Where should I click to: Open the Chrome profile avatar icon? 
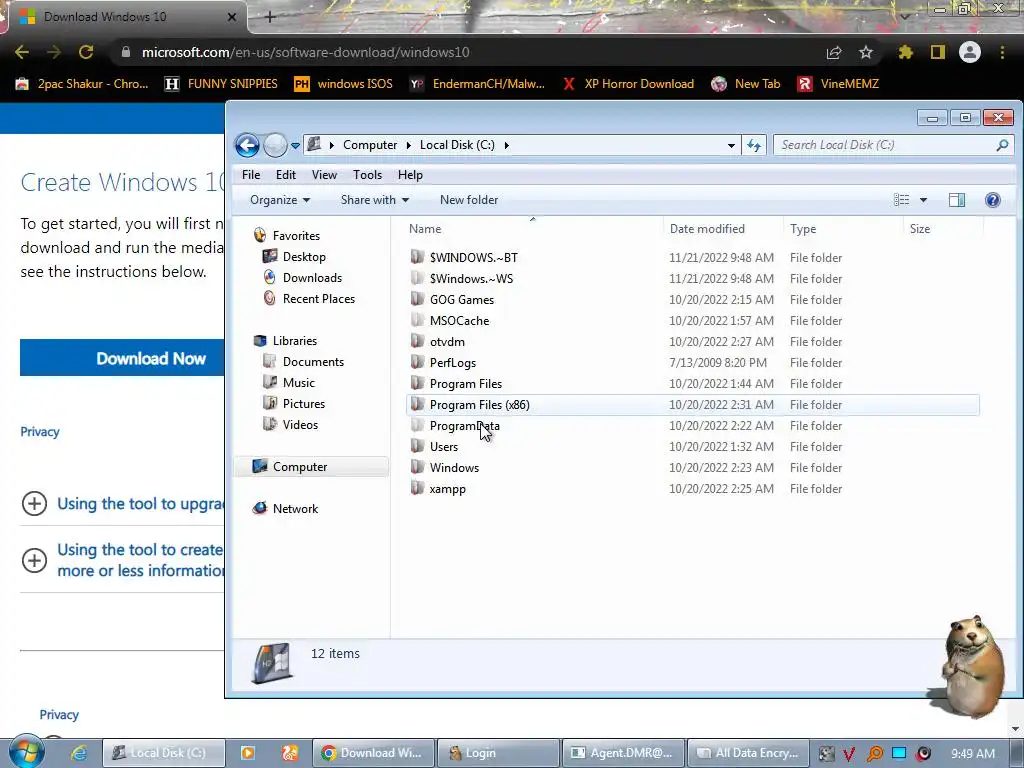[970, 52]
